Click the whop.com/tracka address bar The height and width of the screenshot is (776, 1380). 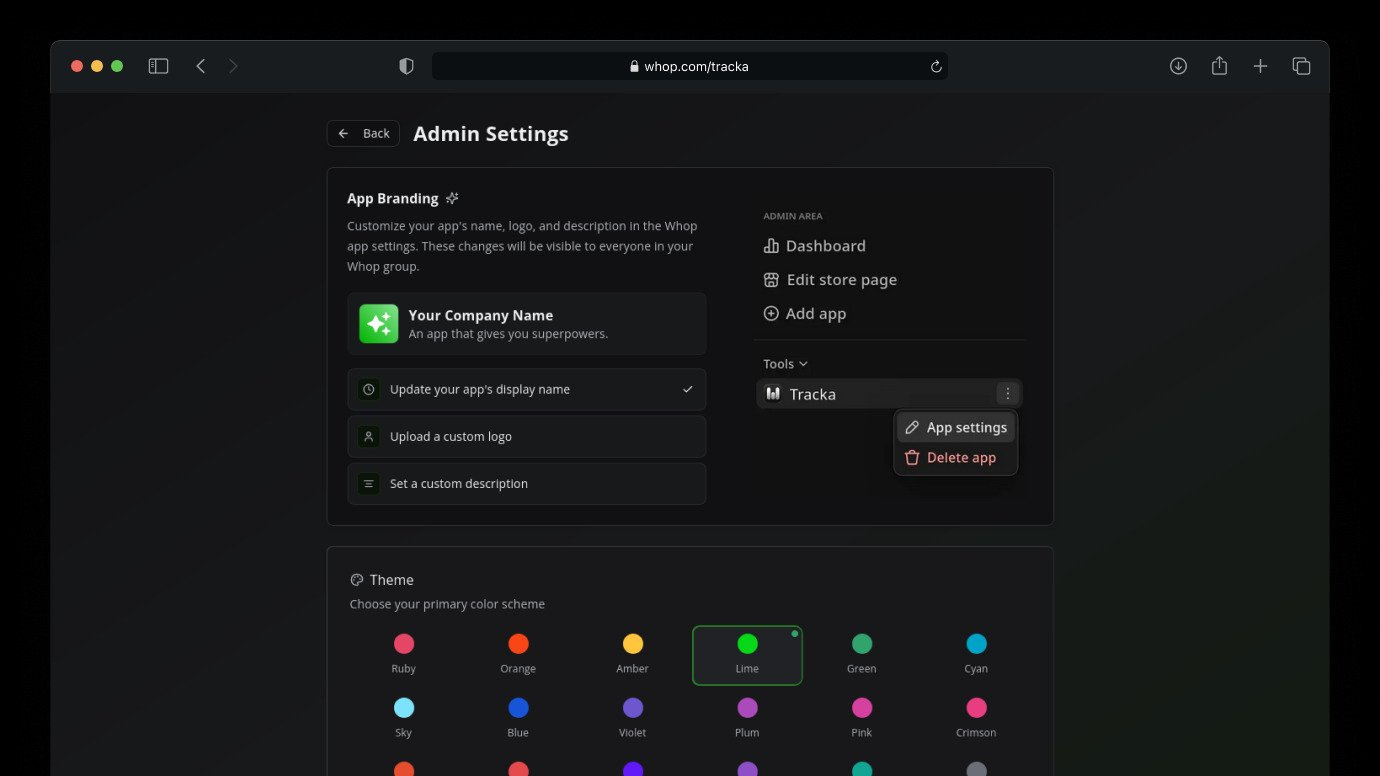point(690,66)
